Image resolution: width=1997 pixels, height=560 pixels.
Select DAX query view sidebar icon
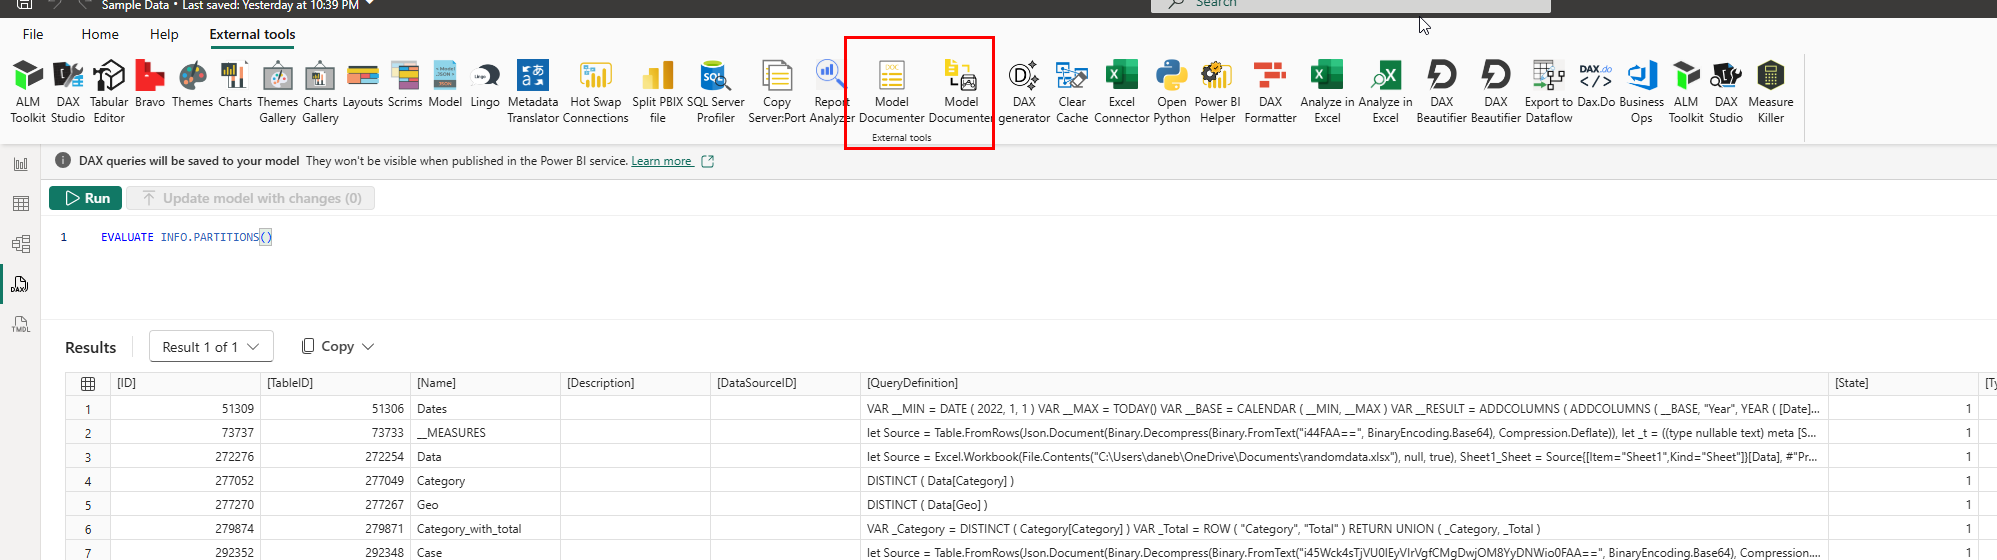(x=20, y=285)
